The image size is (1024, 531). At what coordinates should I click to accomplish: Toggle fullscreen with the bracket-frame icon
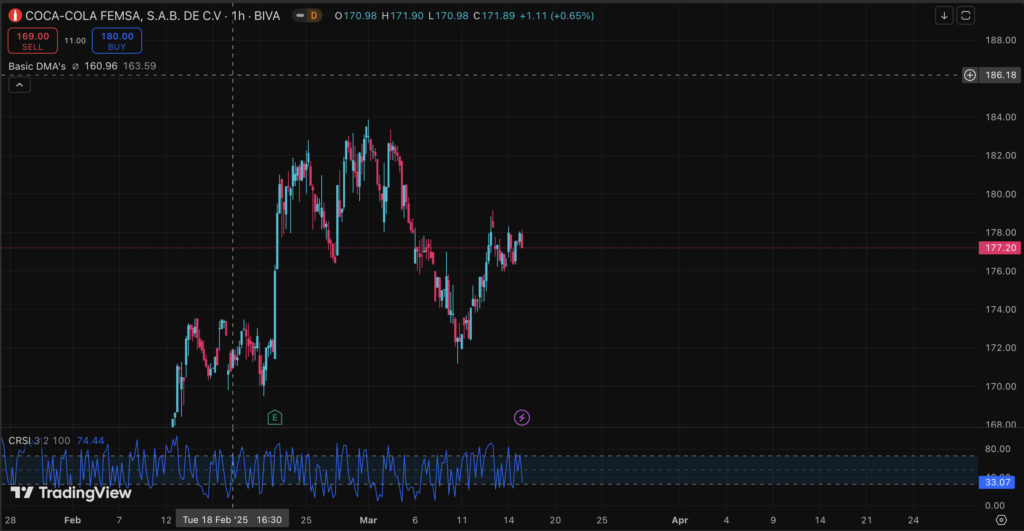(966, 16)
